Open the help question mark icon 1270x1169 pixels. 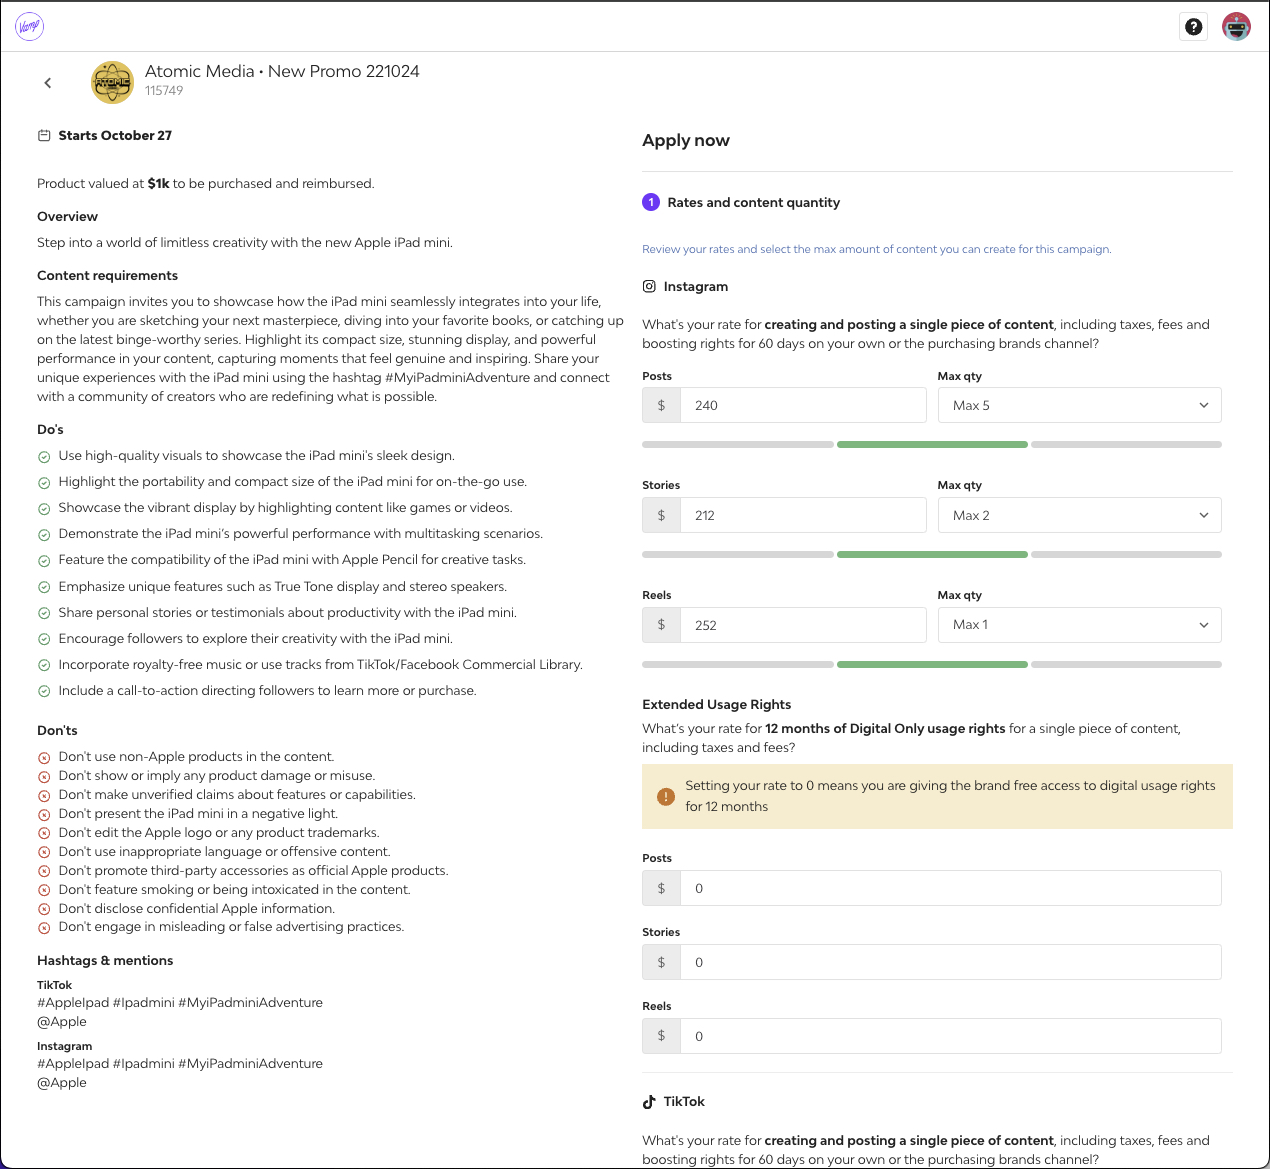(x=1194, y=27)
